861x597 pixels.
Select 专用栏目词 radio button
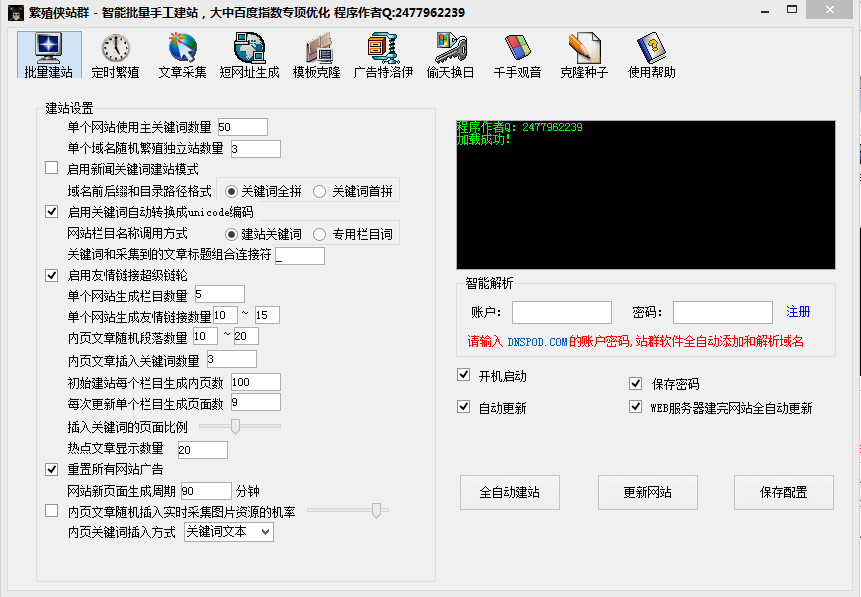click(x=320, y=235)
